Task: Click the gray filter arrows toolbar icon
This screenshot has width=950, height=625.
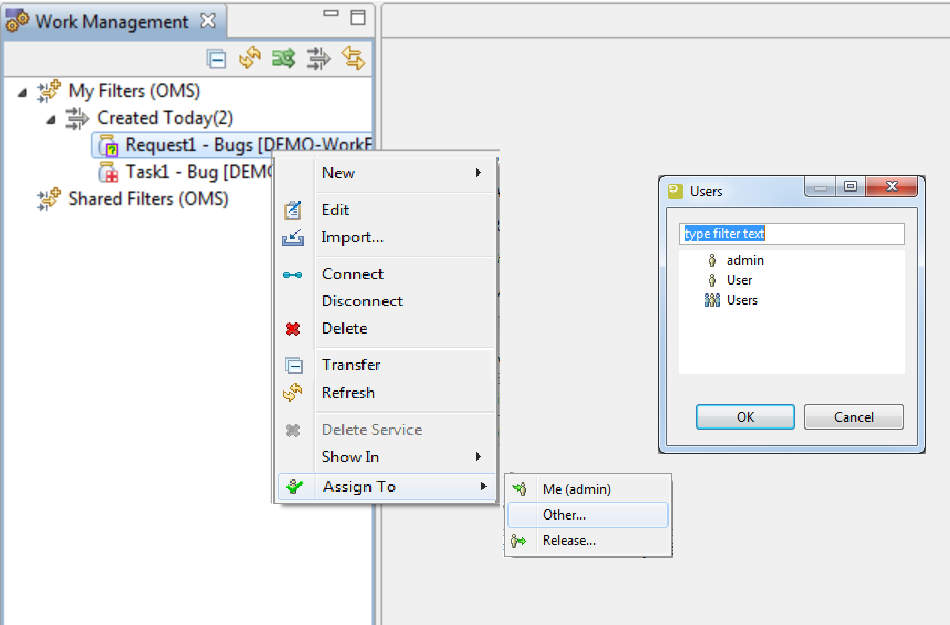Action: click(x=318, y=59)
